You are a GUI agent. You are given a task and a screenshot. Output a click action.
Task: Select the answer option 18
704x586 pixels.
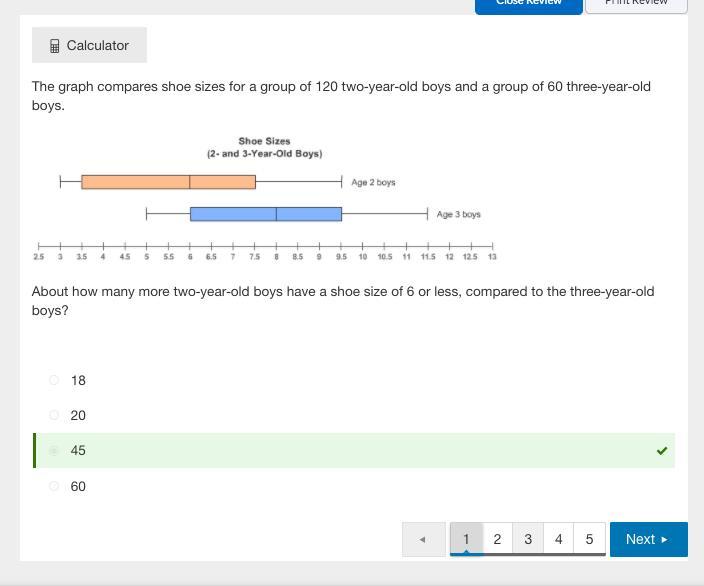(x=54, y=380)
